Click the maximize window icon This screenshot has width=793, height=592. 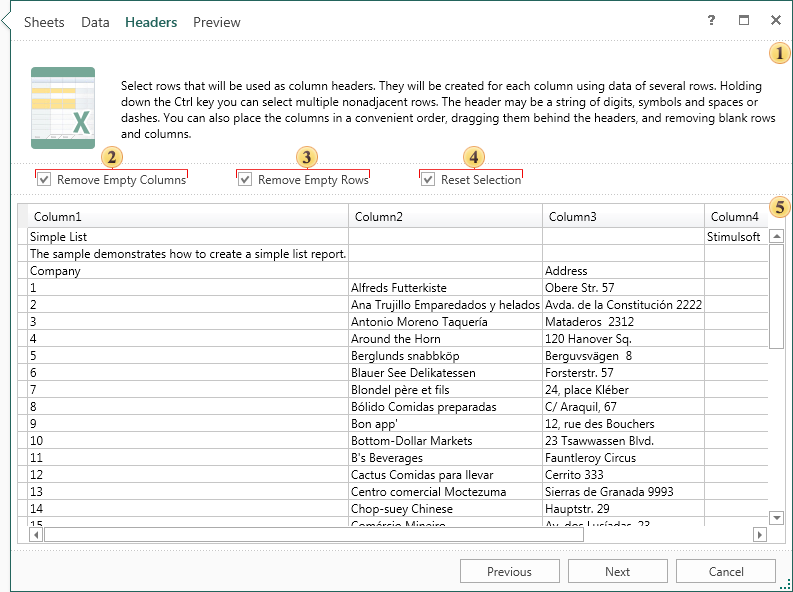tap(744, 20)
